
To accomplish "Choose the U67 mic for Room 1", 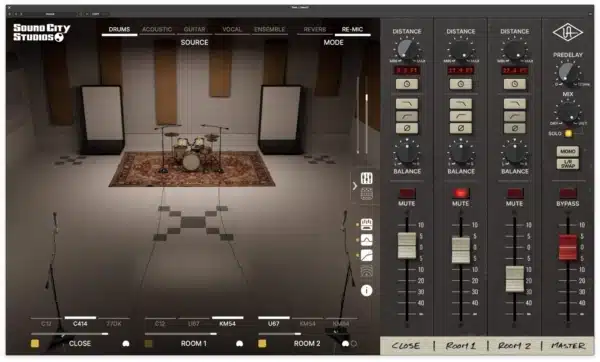I will coord(194,323).
